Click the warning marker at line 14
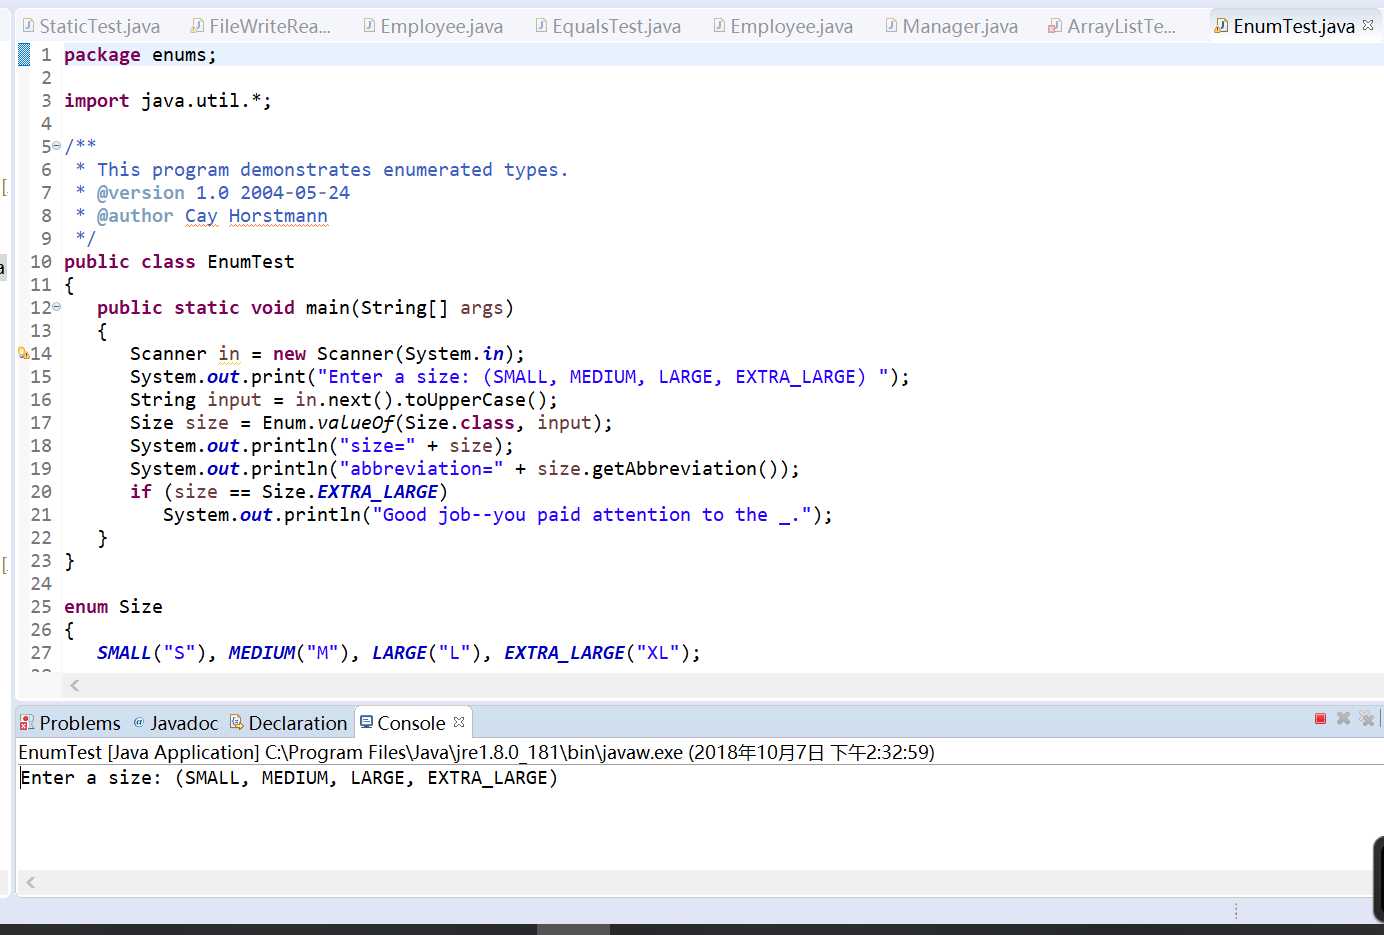 coord(23,353)
